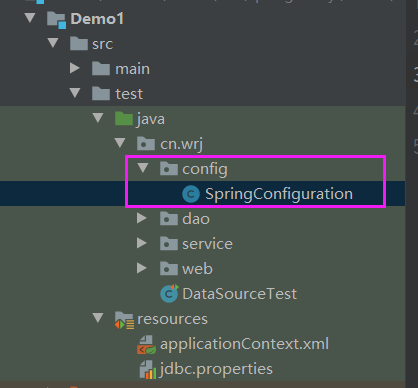Click the SpringConfiguration class icon
The height and width of the screenshot is (388, 418).
coord(191,194)
